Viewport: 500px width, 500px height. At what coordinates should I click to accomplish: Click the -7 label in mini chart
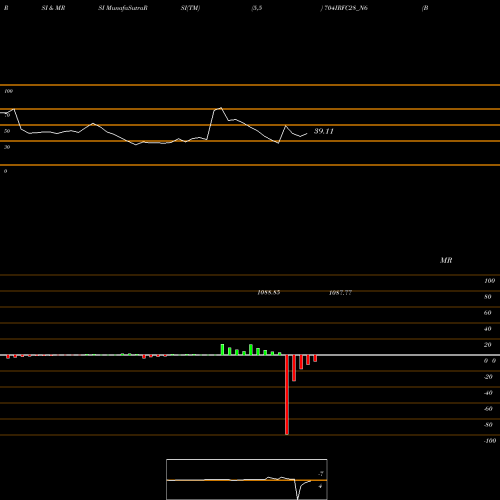tap(321, 474)
